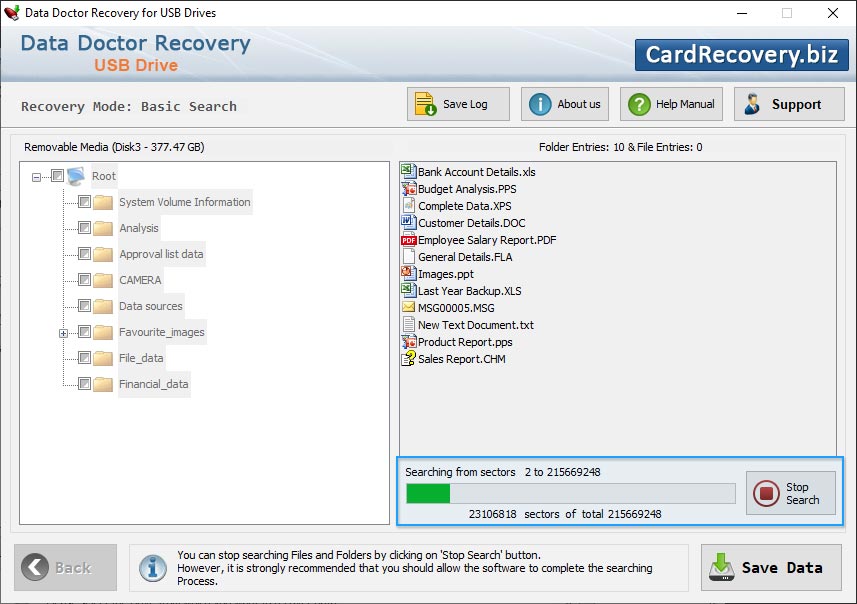Select New Text Document.txt file name

[476, 325]
